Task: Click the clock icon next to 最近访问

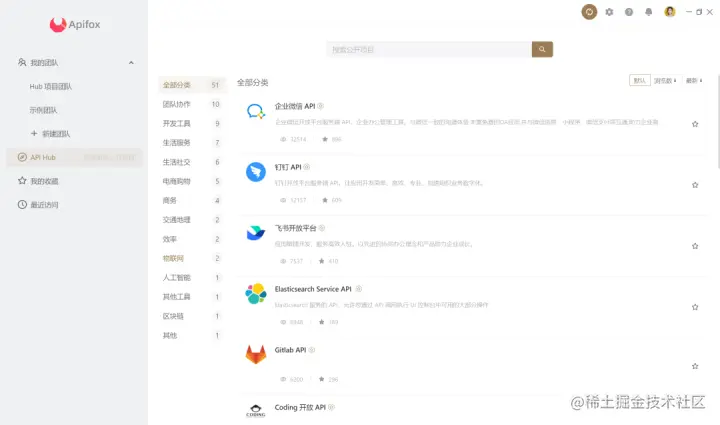Action: click(x=22, y=205)
